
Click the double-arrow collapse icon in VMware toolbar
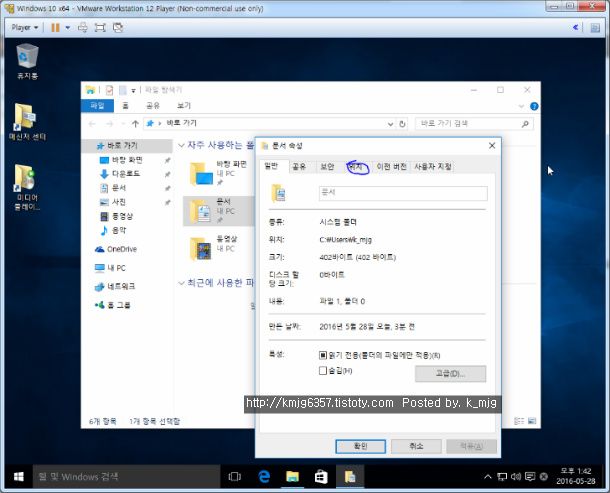tap(575, 27)
